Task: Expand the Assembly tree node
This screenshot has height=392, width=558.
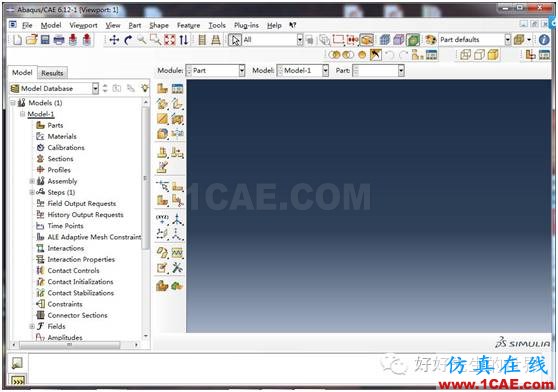Action: (32, 181)
